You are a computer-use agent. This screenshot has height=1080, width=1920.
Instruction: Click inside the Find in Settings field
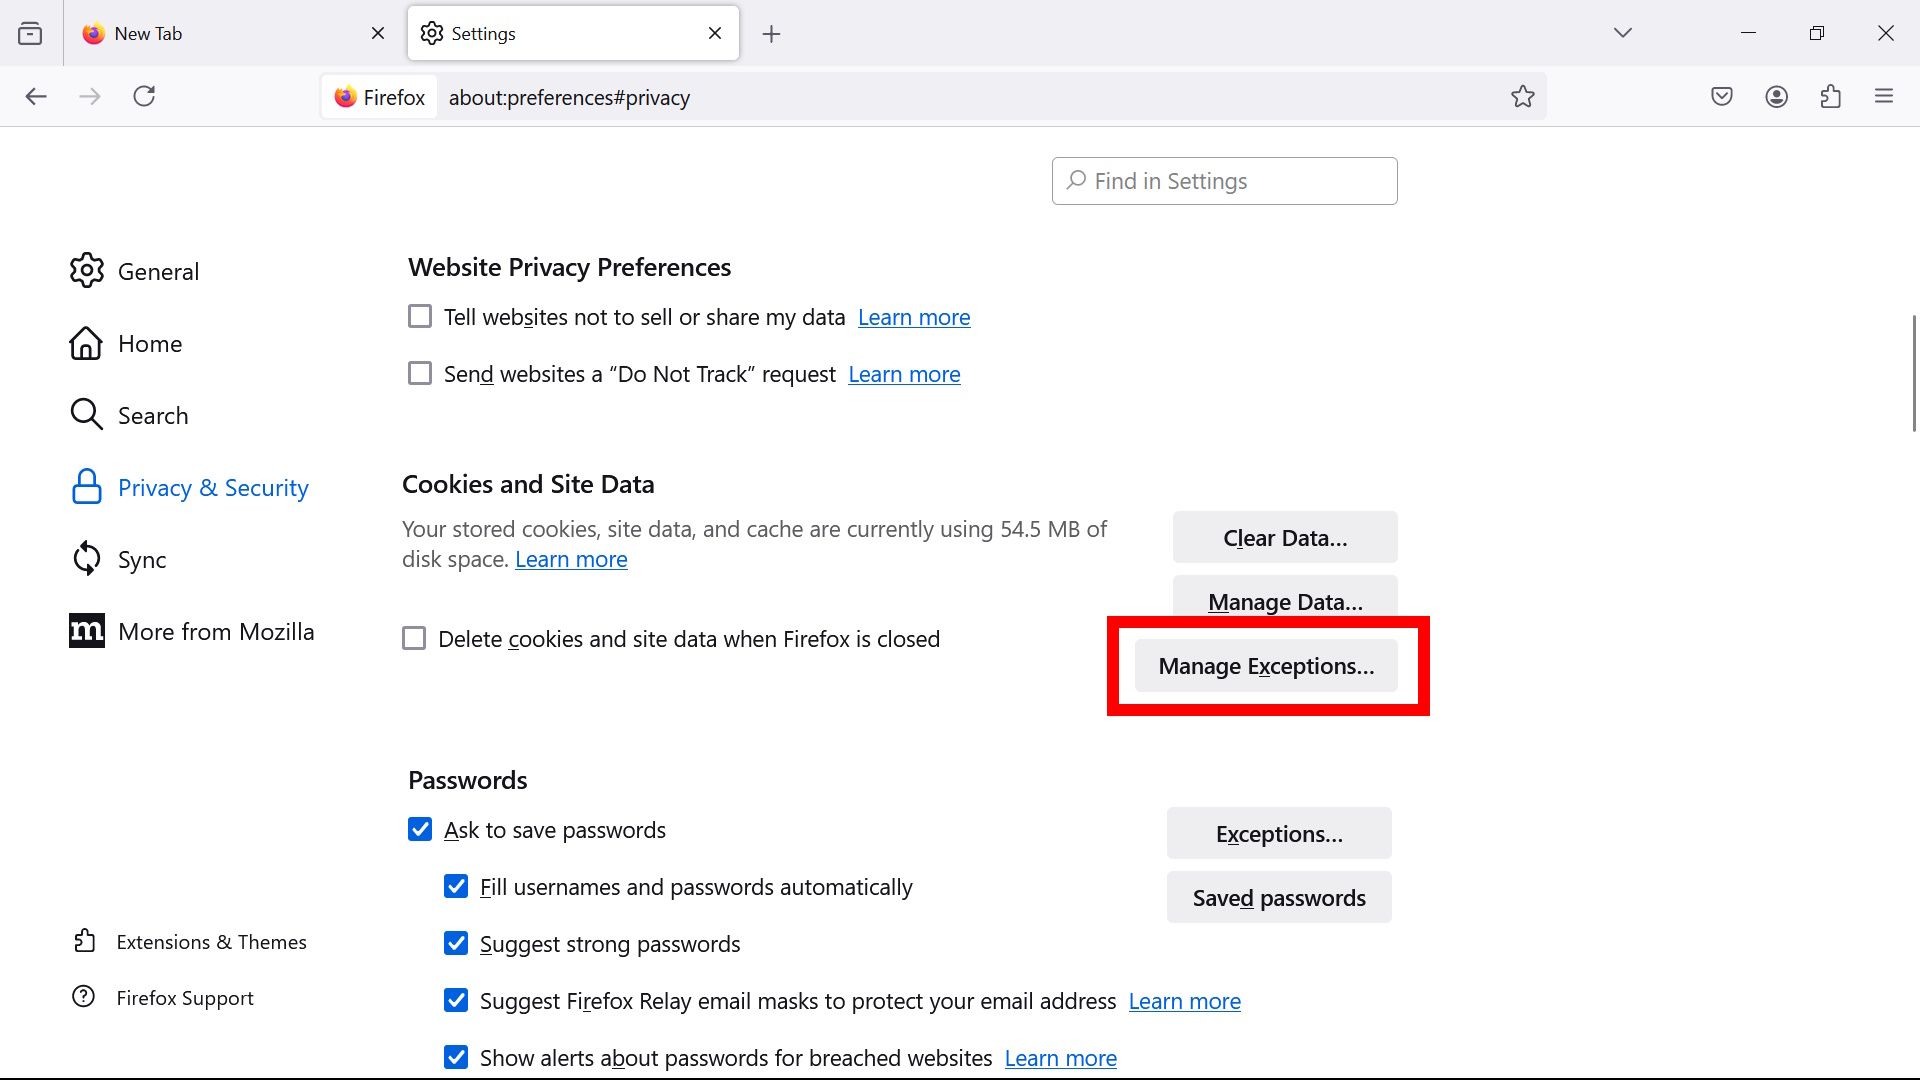point(1224,181)
